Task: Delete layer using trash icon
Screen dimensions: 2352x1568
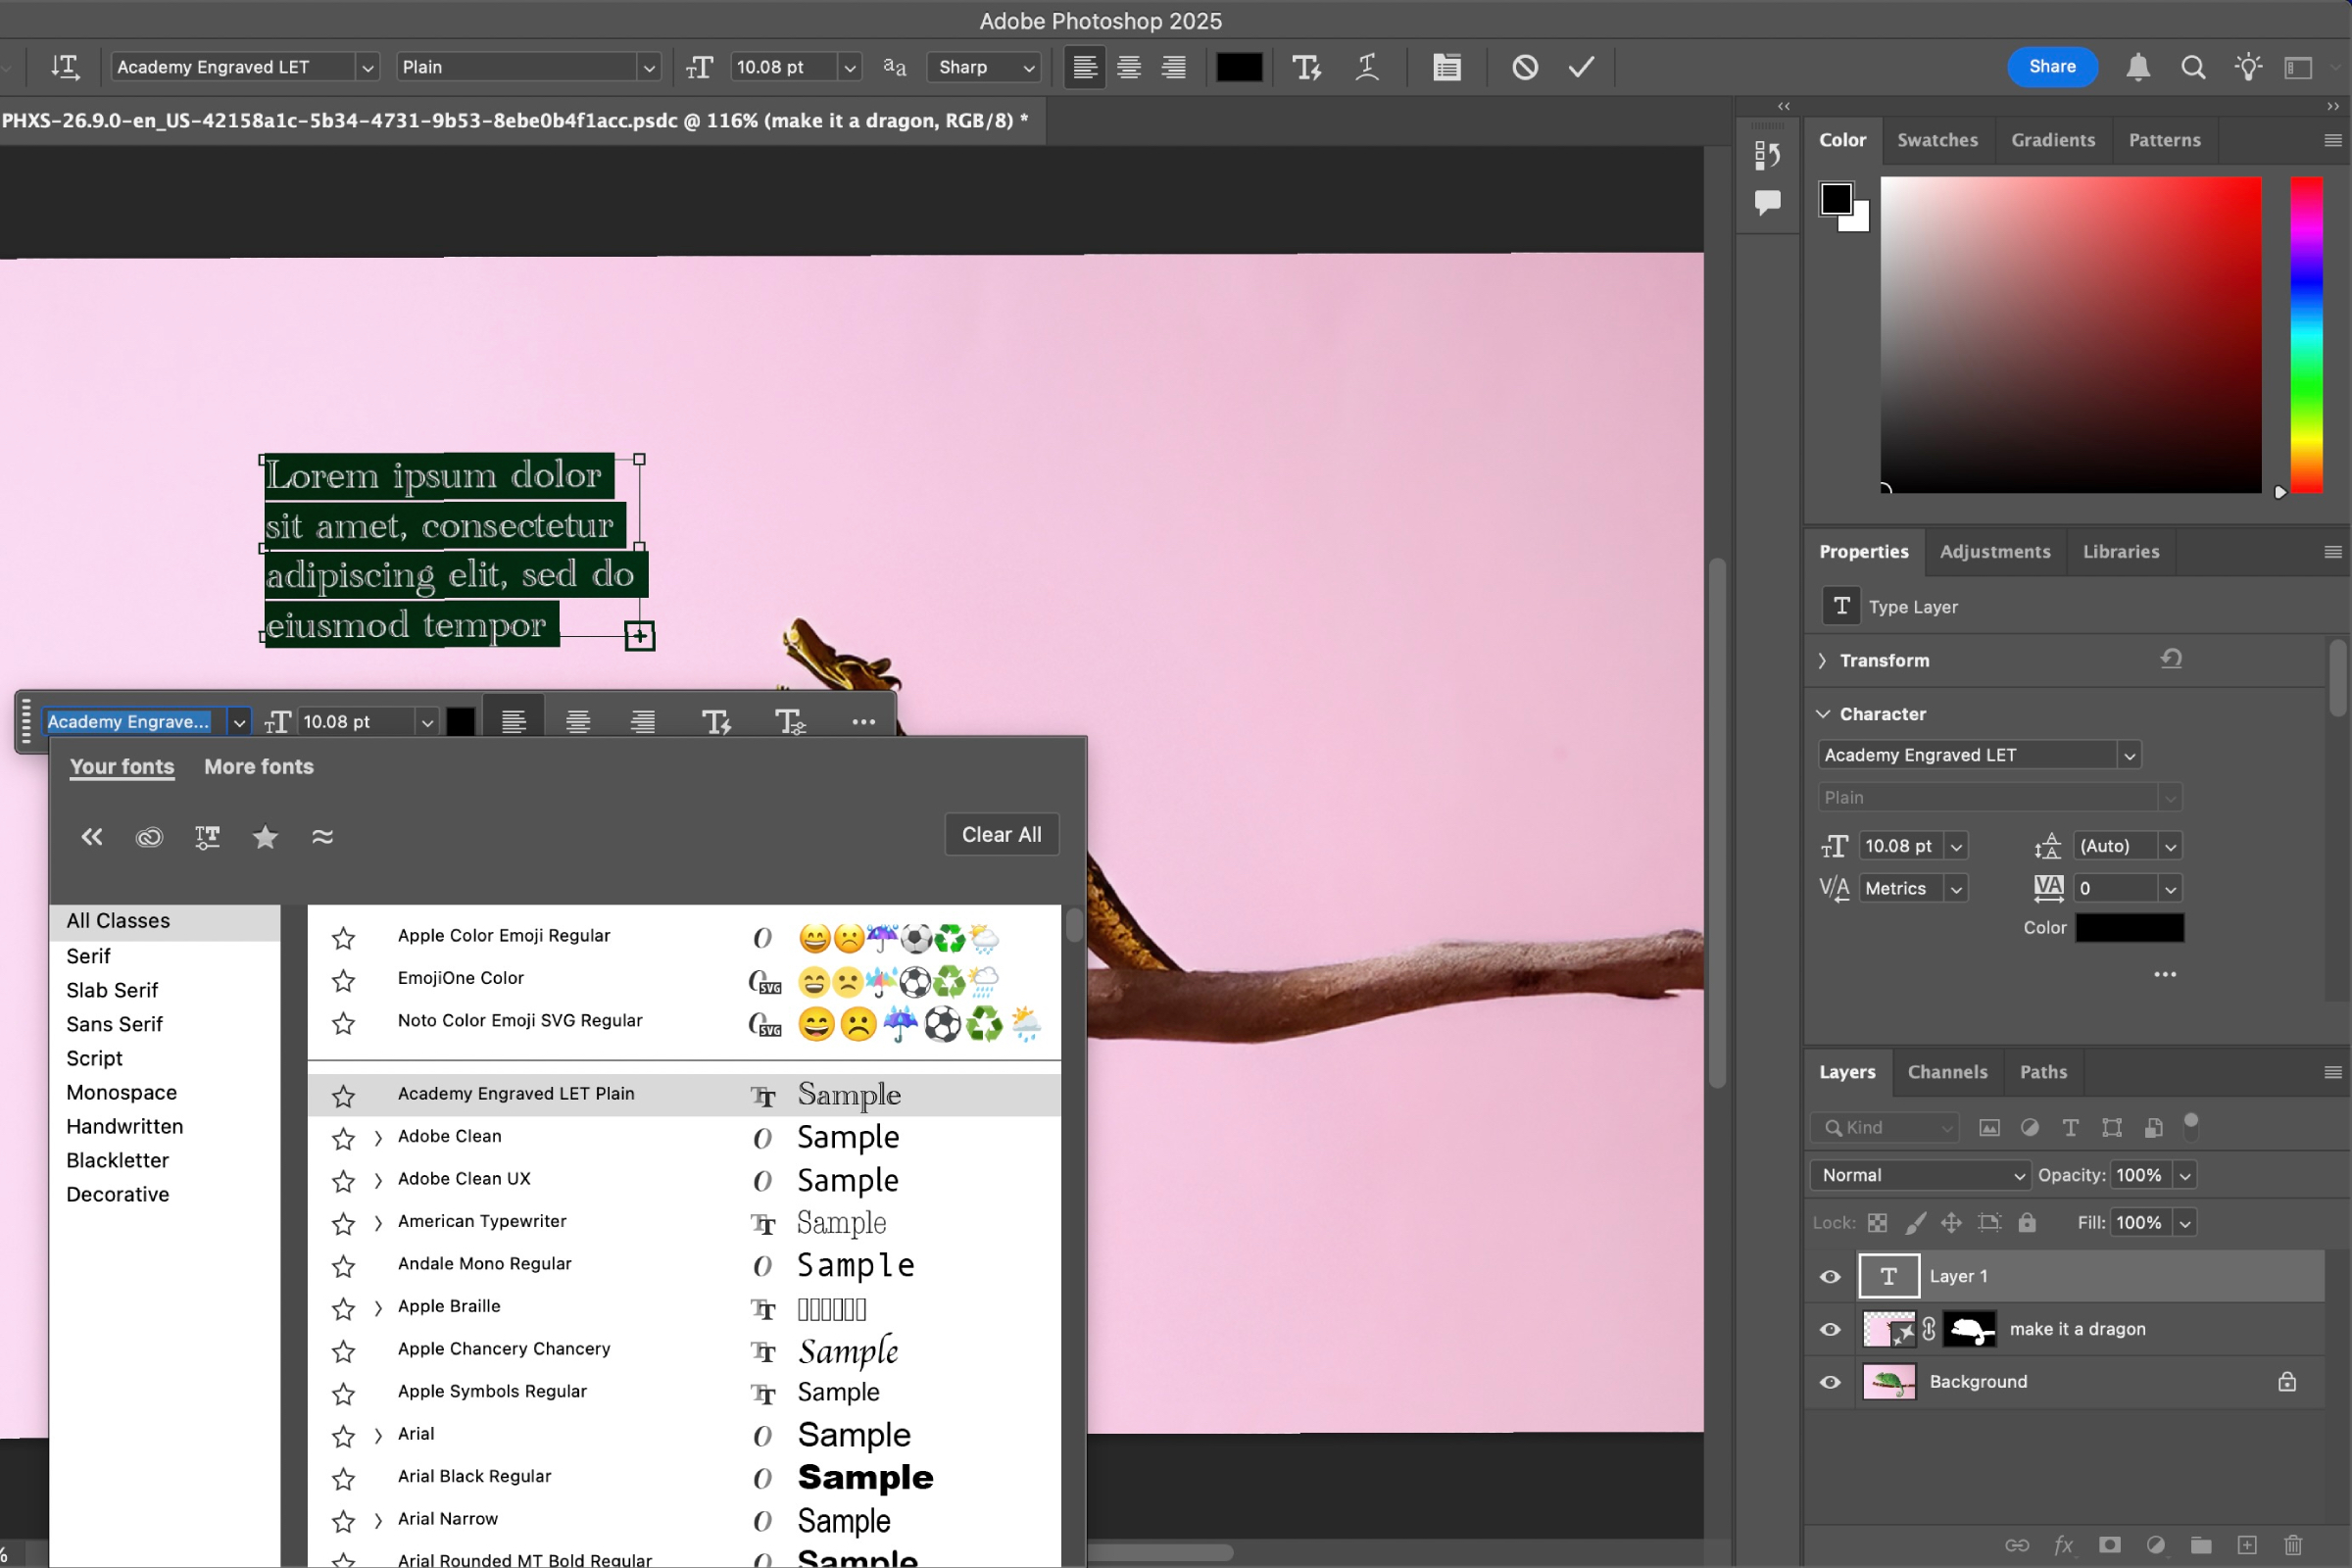Action: coord(2294,1545)
